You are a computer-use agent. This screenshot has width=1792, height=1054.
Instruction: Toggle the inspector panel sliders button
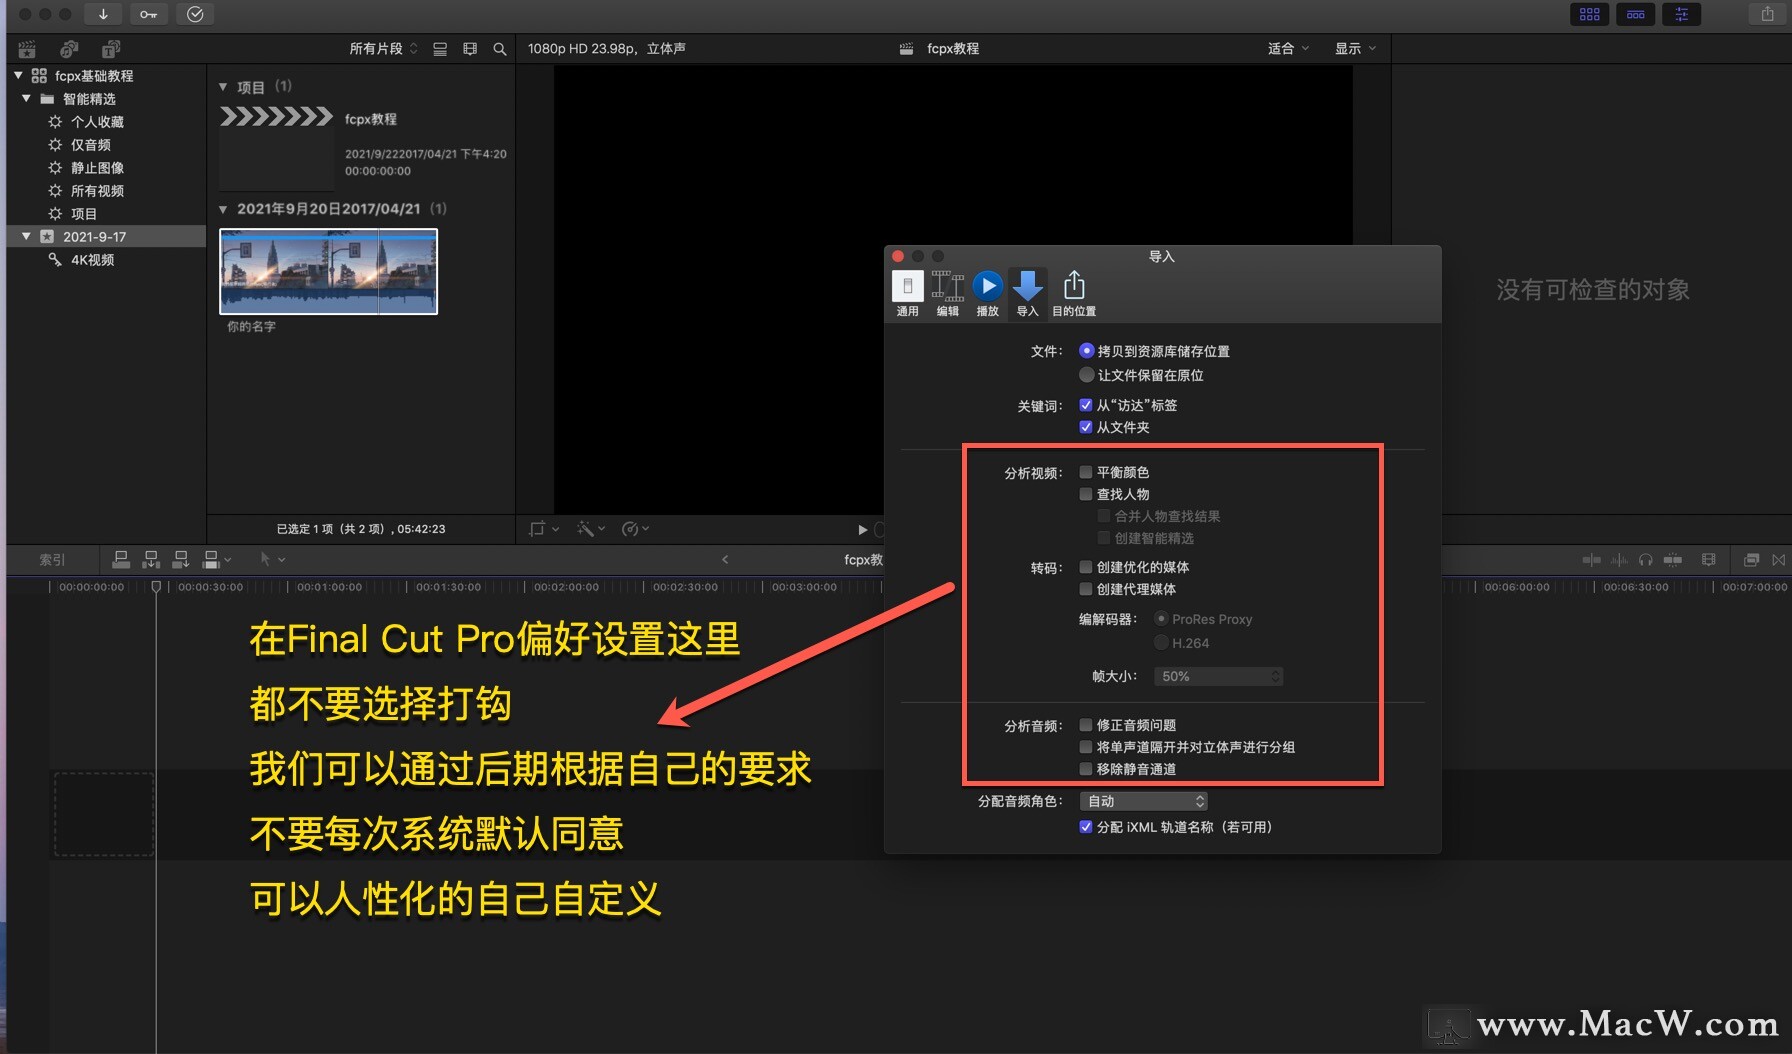[1682, 14]
